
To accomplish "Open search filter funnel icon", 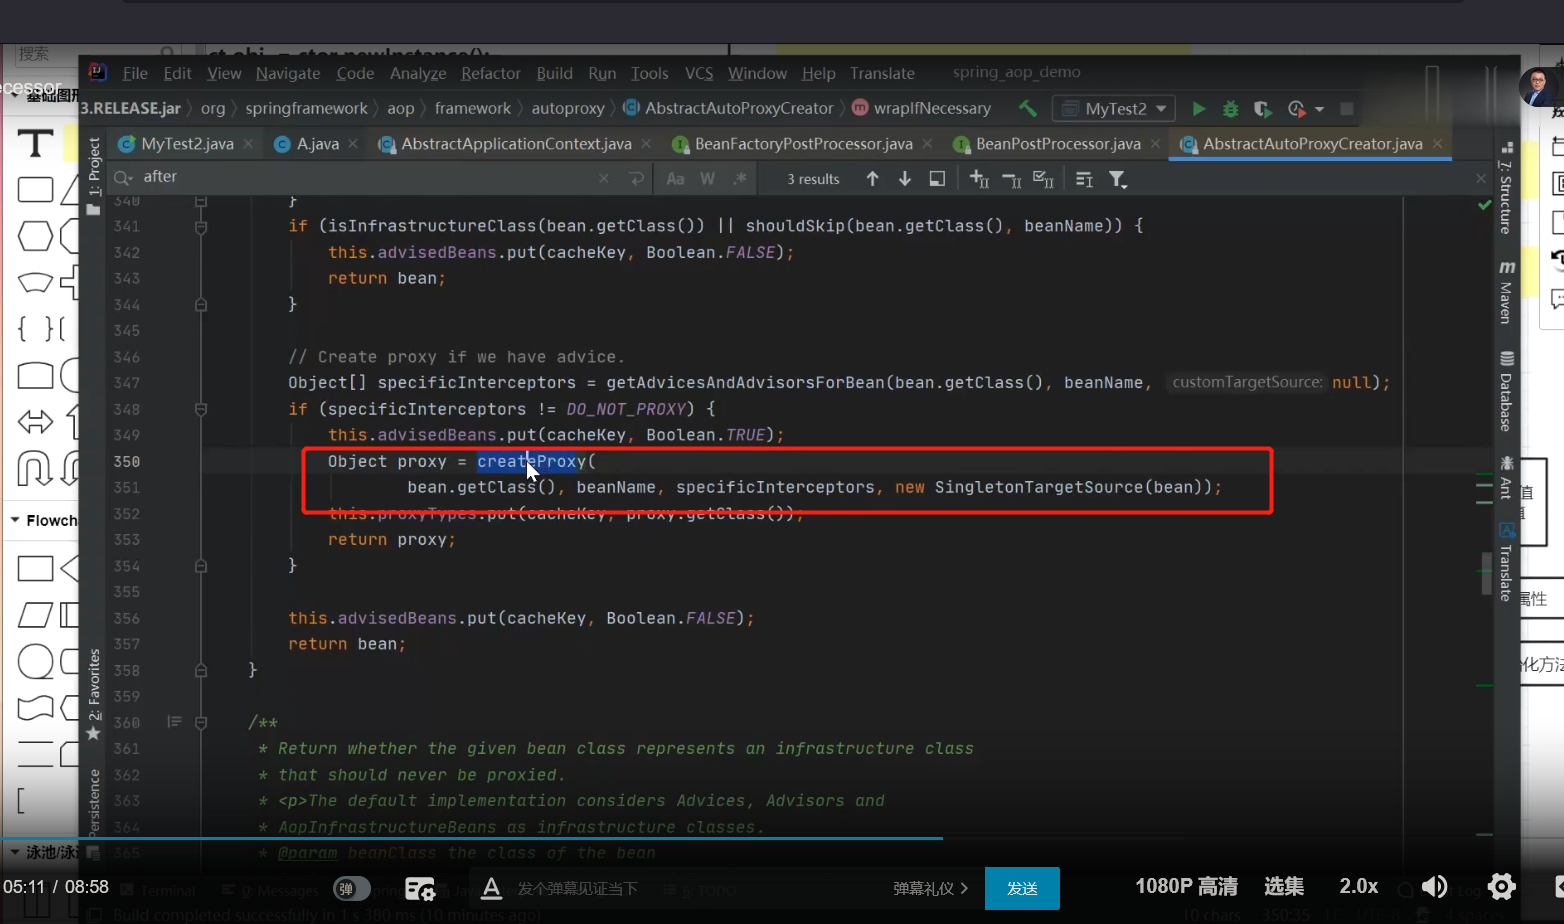I will pyautogui.click(x=1118, y=179).
